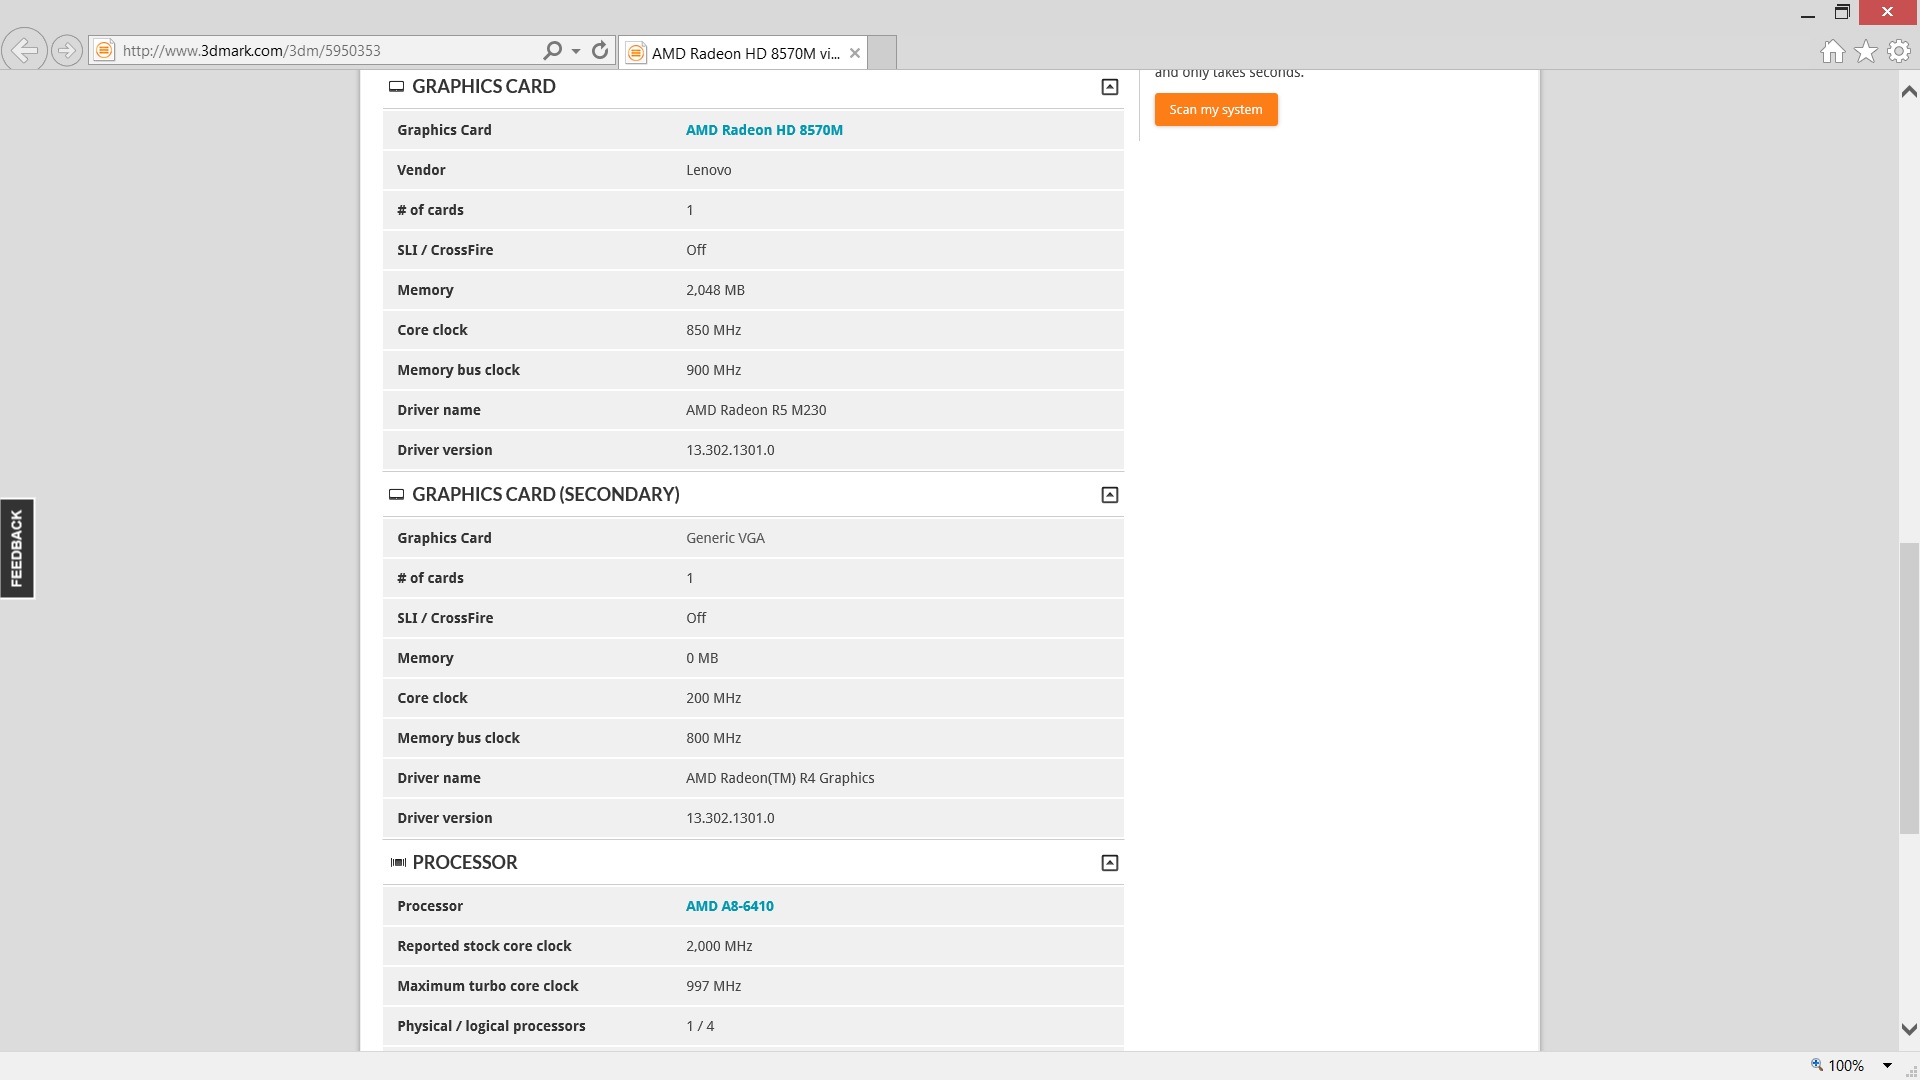The height and width of the screenshot is (1080, 1920).
Task: Open the Home page icon
Action: pos(1832,51)
